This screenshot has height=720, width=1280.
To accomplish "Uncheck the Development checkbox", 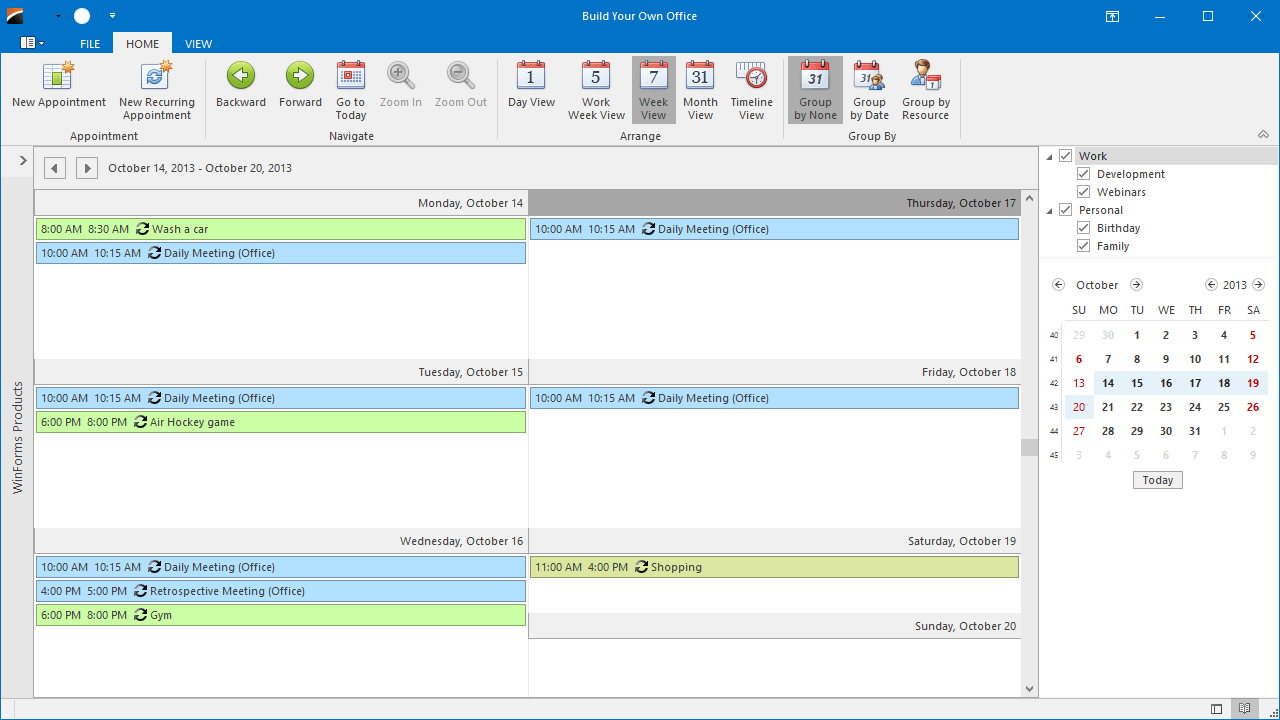I will [1083, 174].
